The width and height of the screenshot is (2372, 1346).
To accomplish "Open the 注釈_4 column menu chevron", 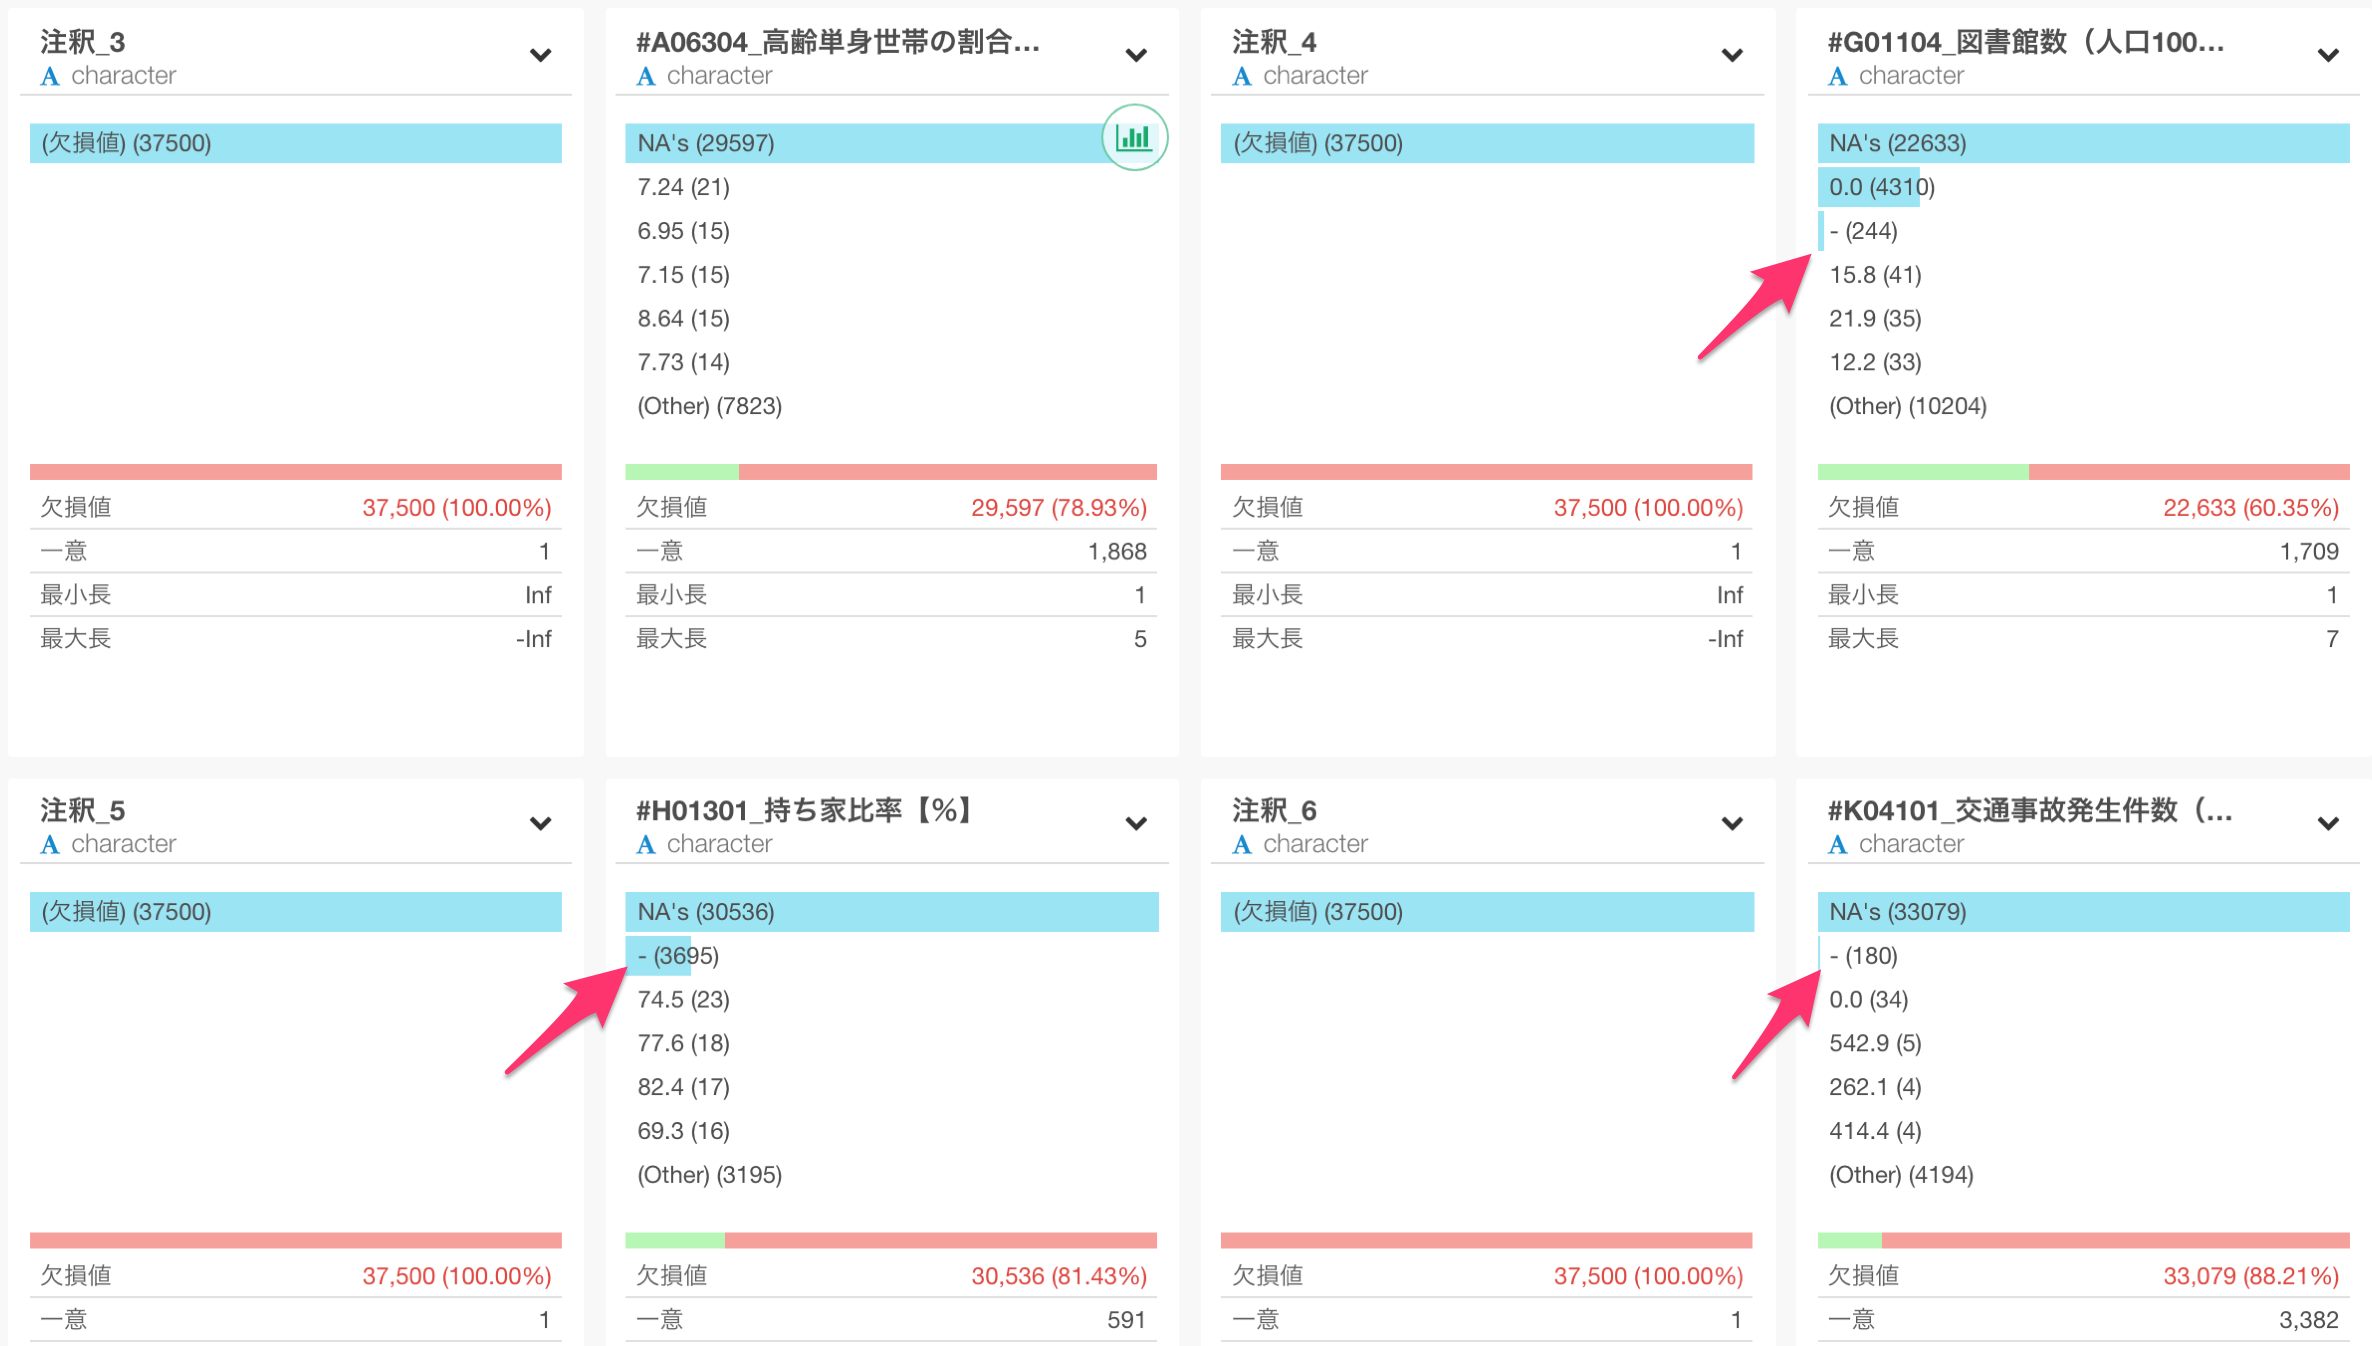I will coord(1732,55).
